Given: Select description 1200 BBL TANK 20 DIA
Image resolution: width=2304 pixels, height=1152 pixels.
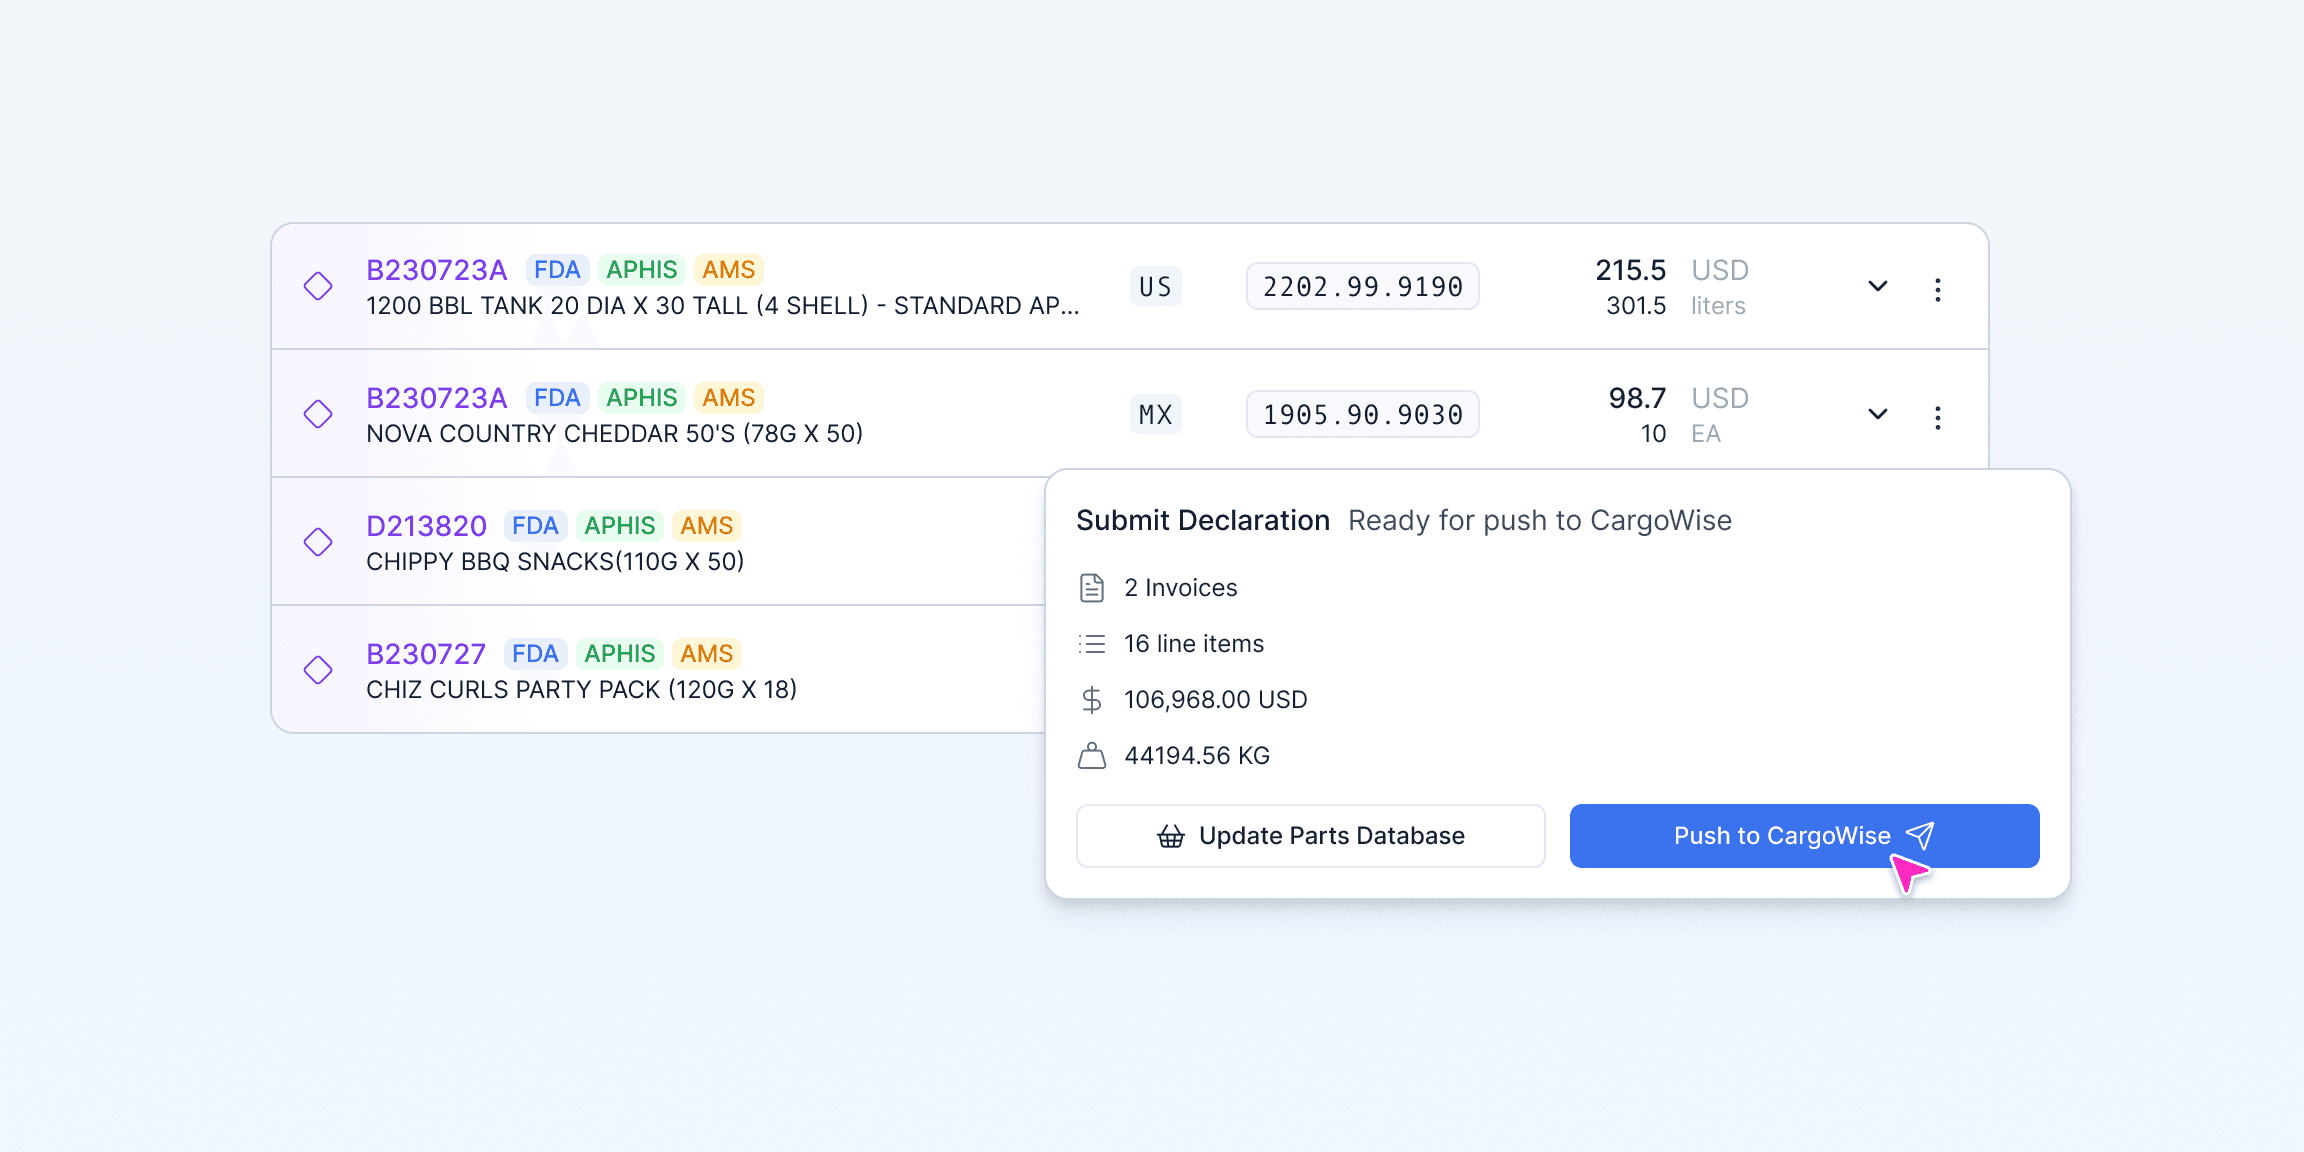Looking at the screenshot, I should (x=723, y=306).
